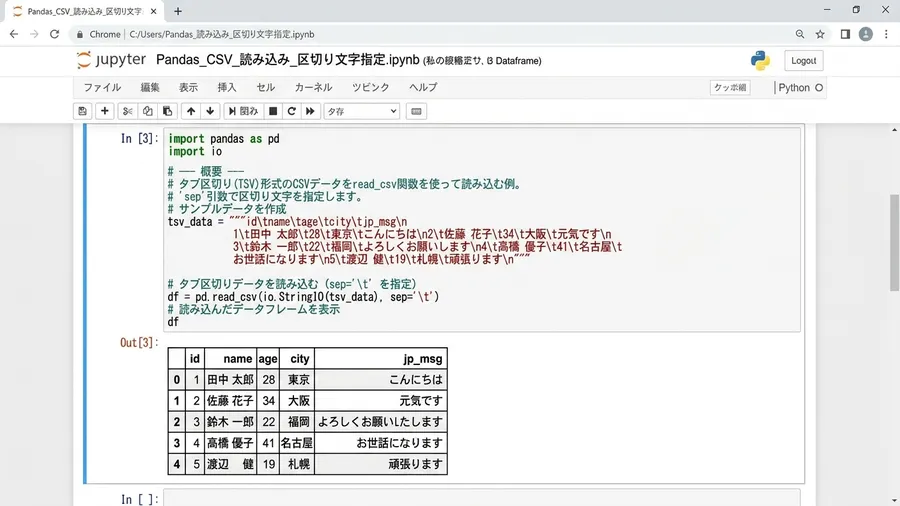Save notebook with the floppy disk icon
The width and height of the screenshot is (900, 506).
(83, 111)
